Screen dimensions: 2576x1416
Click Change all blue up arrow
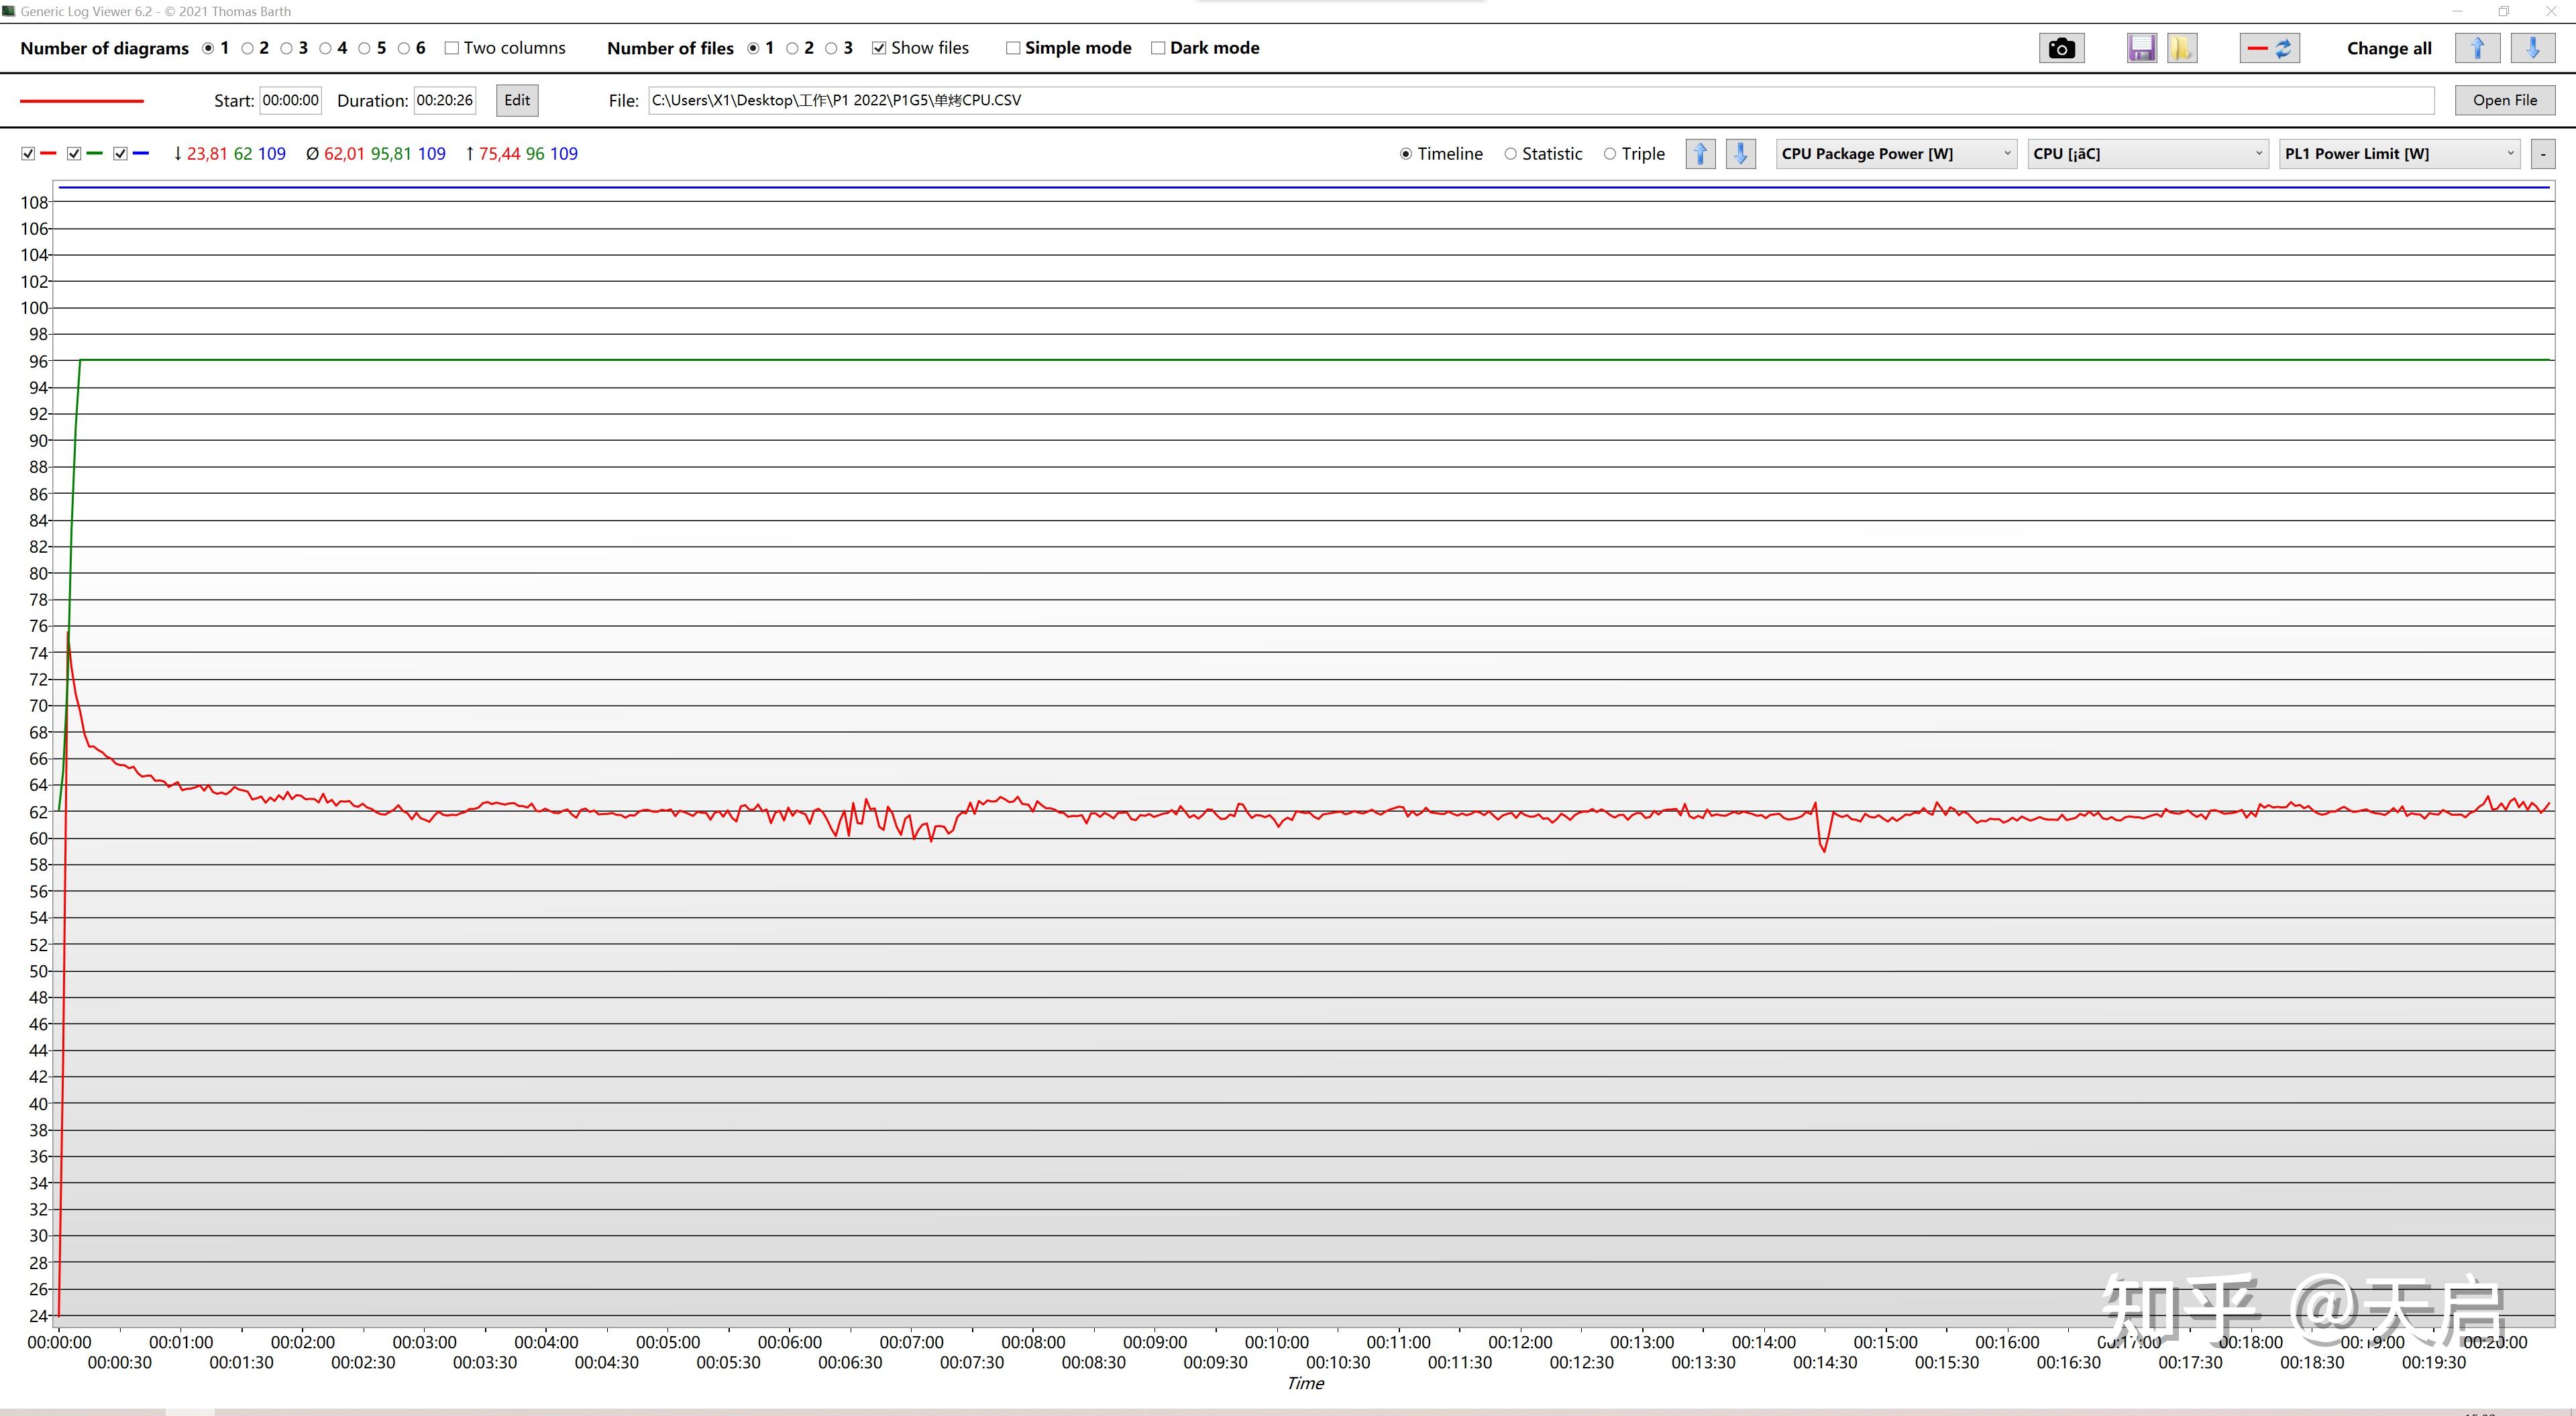click(x=2477, y=48)
